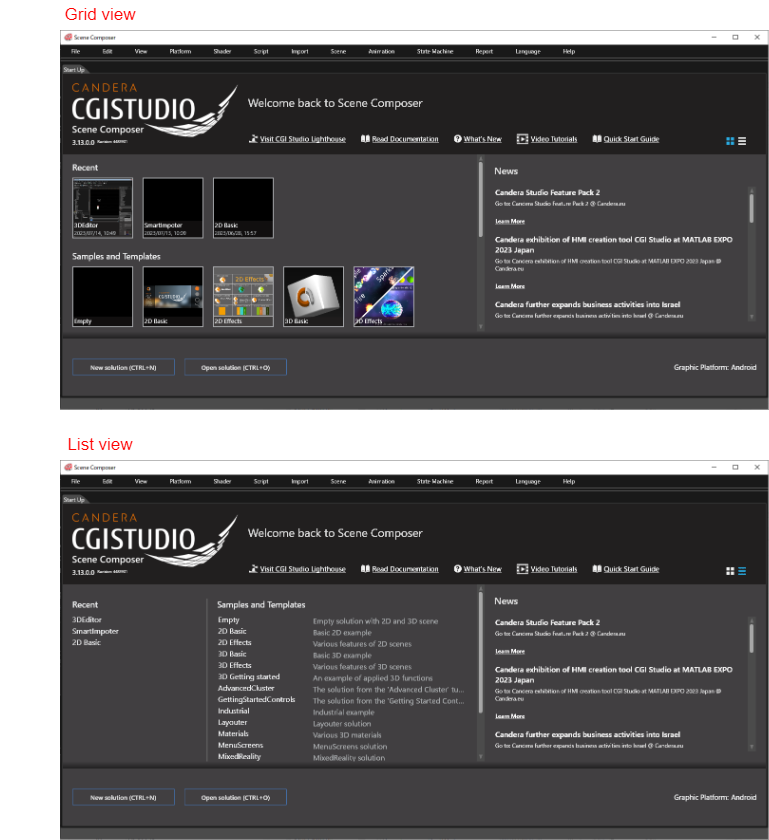Select AdvancedCluster in Samples and Templates list
This screenshot has width=769, height=840.
(246, 688)
